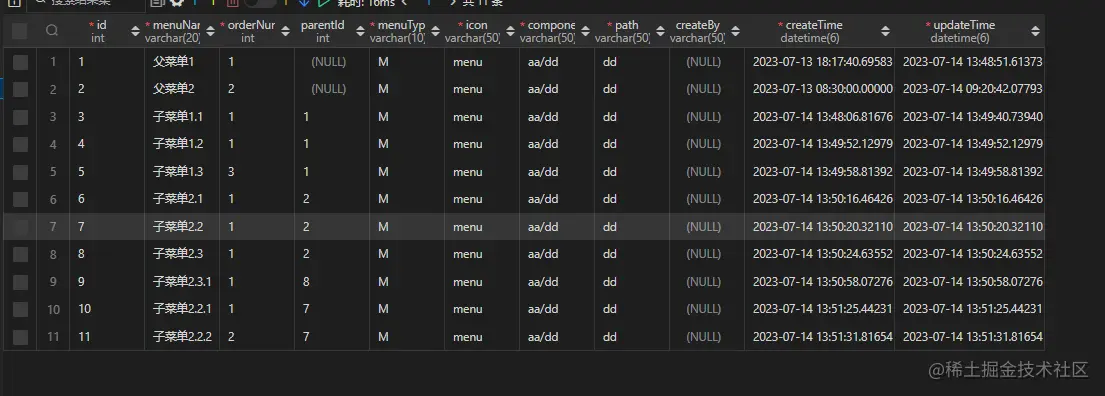The width and height of the screenshot is (1105, 396).
Task: Sort by the id column arrows
Action: pos(135,31)
